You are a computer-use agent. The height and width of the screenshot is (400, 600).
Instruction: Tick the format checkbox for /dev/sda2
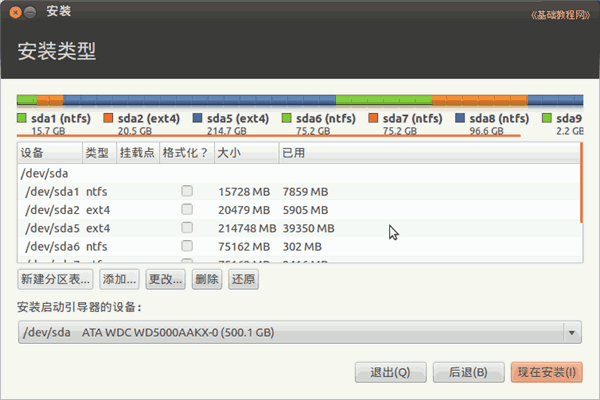point(187,209)
